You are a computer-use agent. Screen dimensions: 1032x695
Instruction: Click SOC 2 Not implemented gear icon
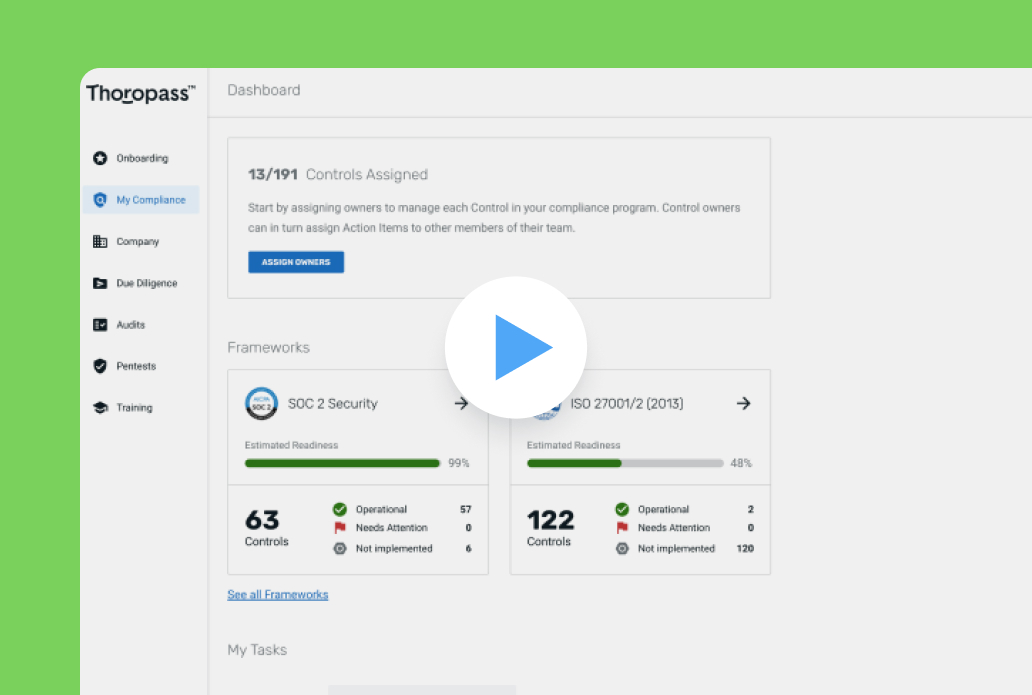pos(340,548)
